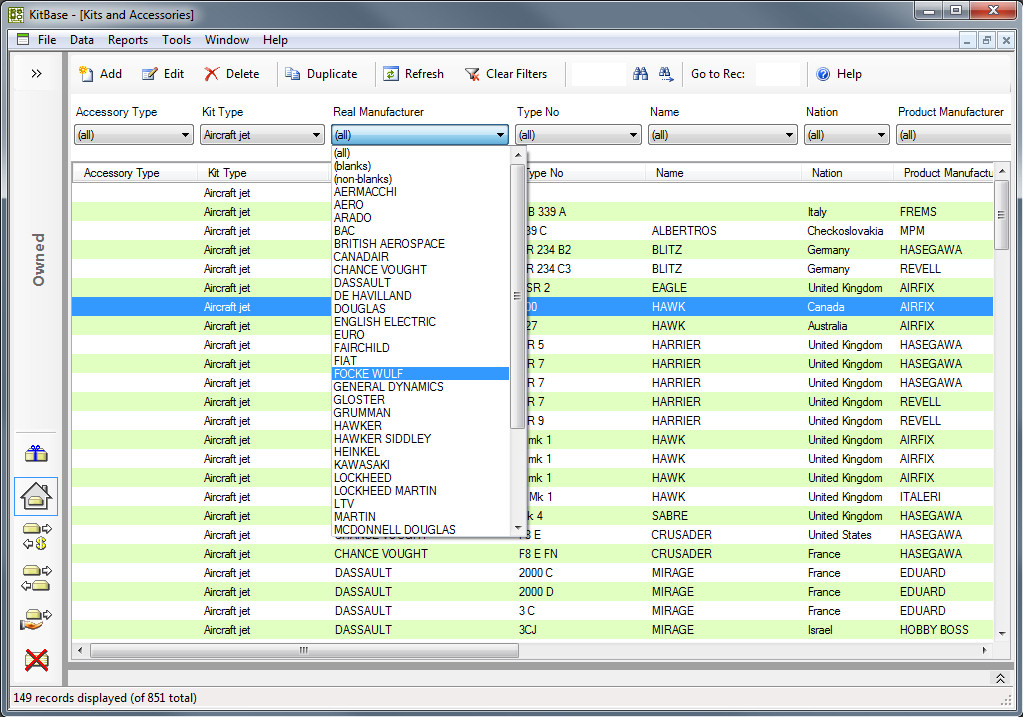This screenshot has height=717, width=1023.
Task: Click the double-chevron collapse icon bottom right
Action: 1000,679
